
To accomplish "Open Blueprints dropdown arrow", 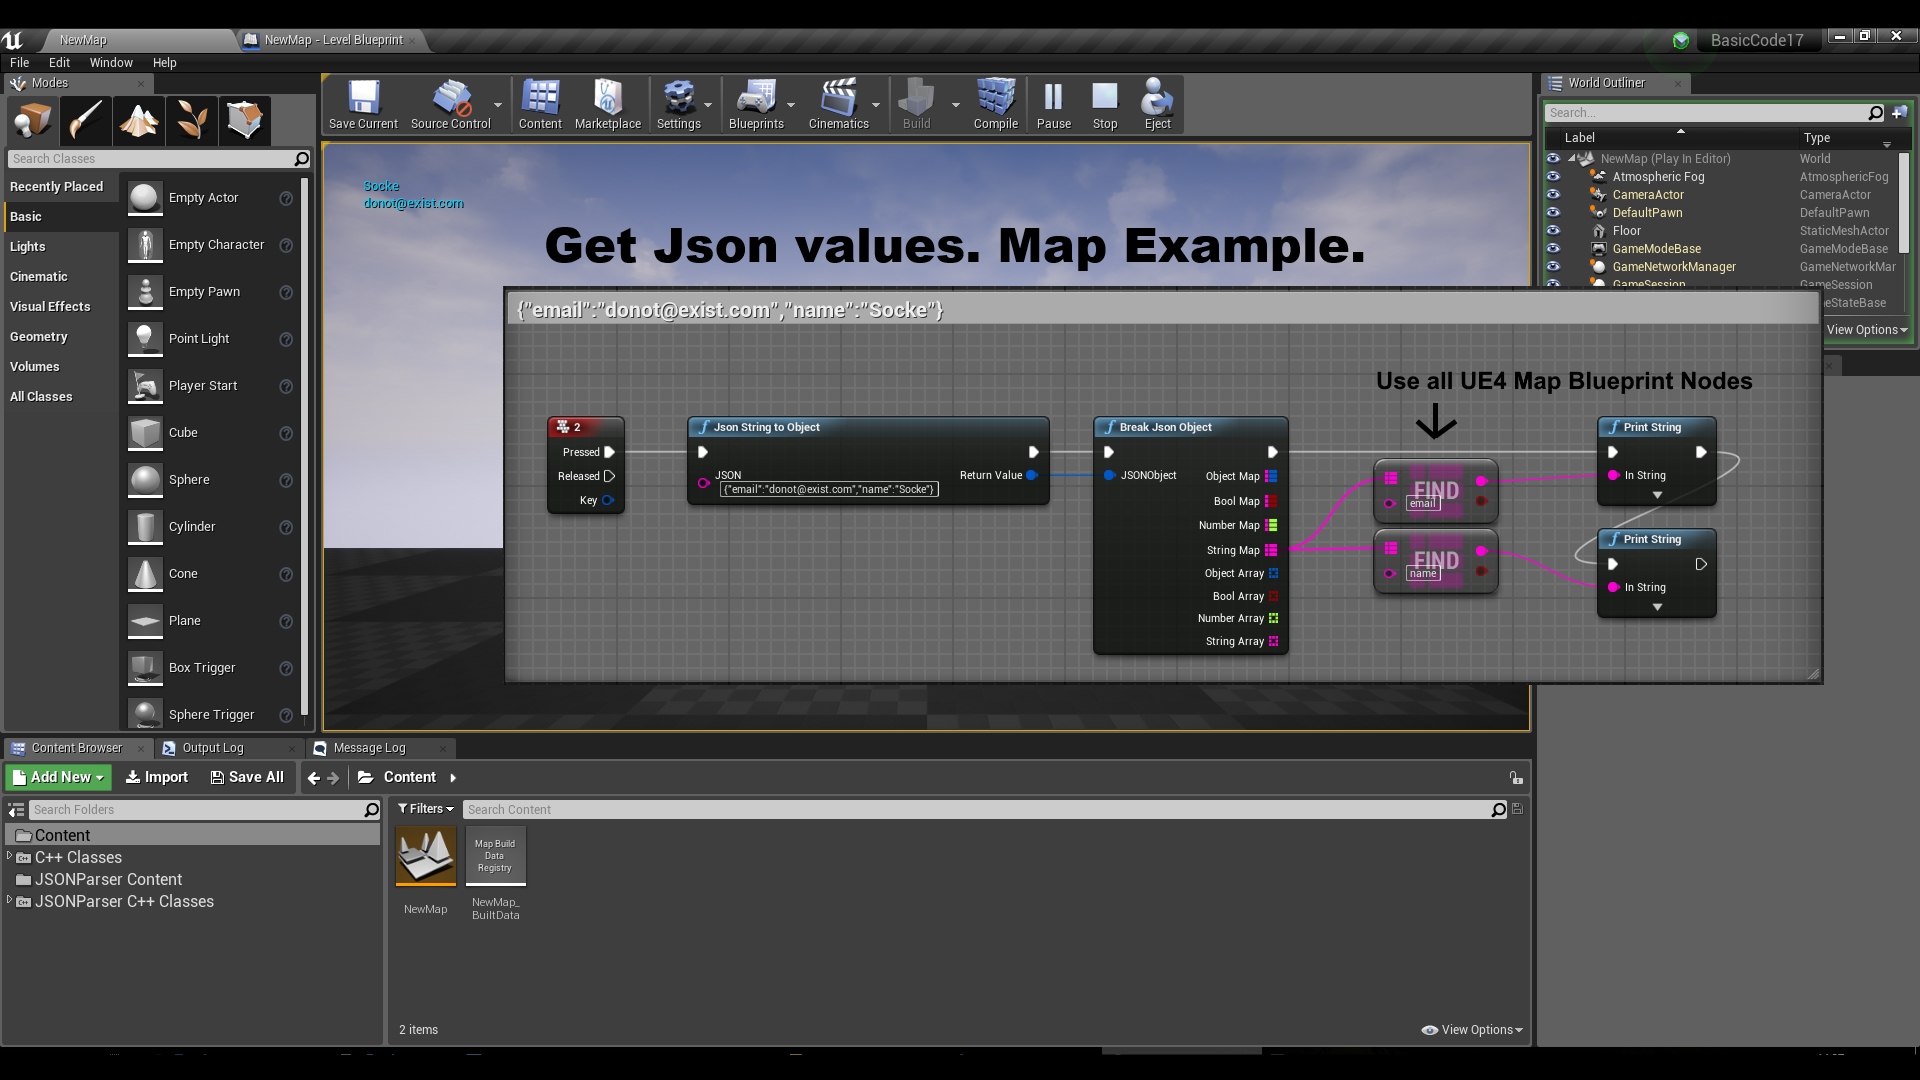I will [791, 104].
